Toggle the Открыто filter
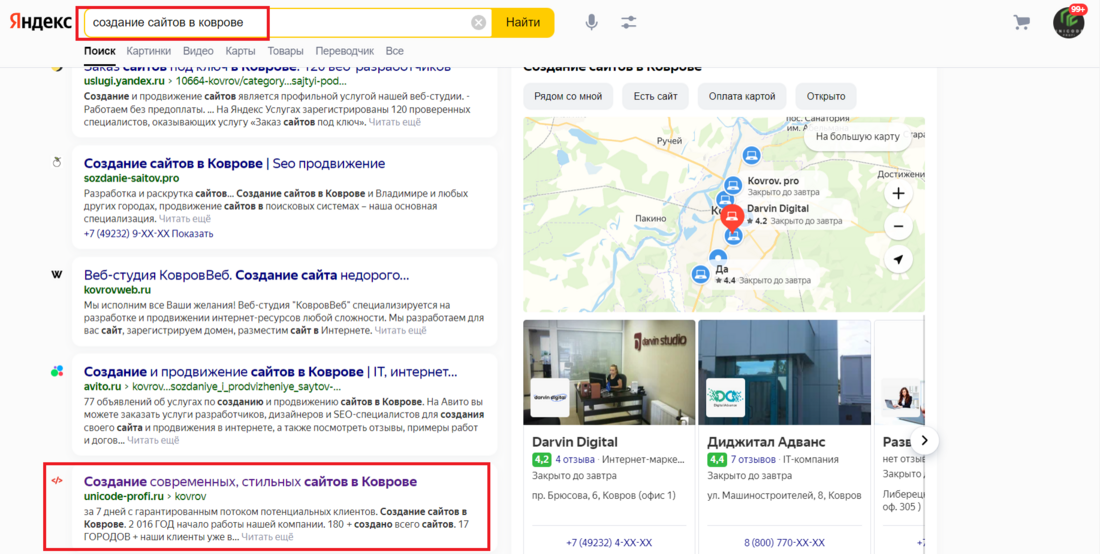Viewport: 1100px width, 554px height. [826, 97]
